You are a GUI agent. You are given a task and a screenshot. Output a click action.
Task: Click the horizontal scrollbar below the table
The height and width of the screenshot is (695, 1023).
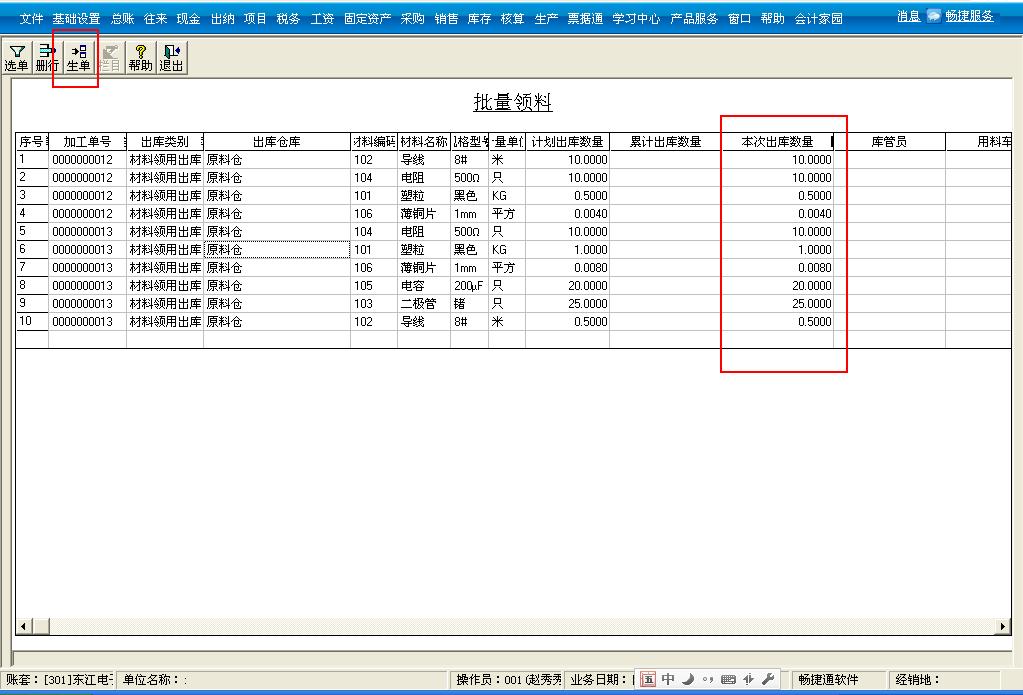pyautogui.click(x=500, y=625)
